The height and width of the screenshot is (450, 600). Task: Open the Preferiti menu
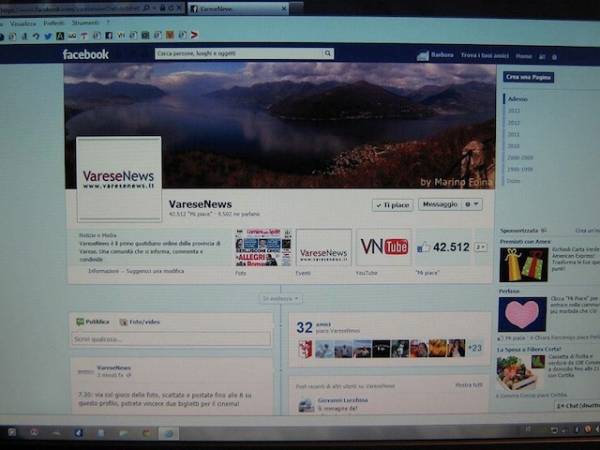point(54,23)
